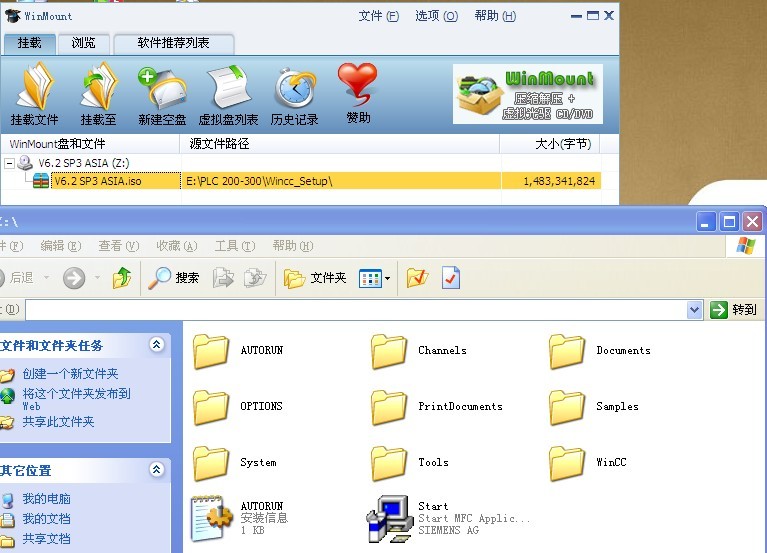Viewport: 767px width, 553px height.
Task: Collapse the 其它位置 panel
Action: coord(157,470)
